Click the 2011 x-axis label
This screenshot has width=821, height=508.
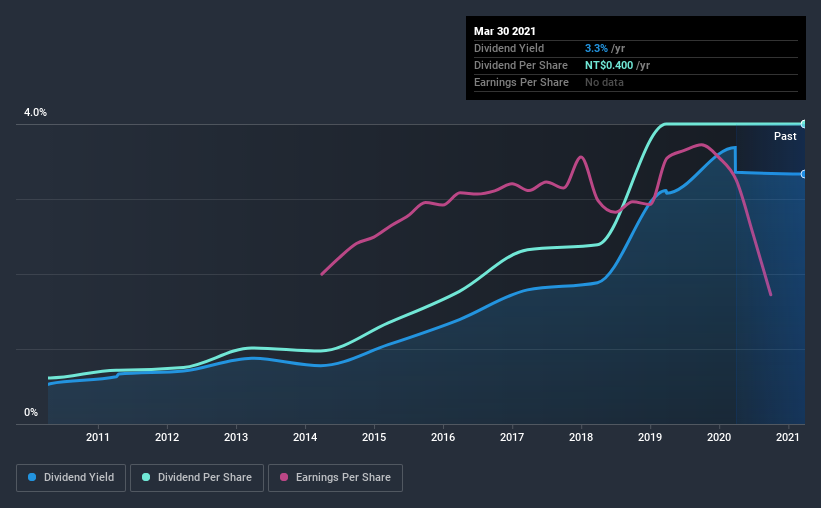tap(97, 437)
